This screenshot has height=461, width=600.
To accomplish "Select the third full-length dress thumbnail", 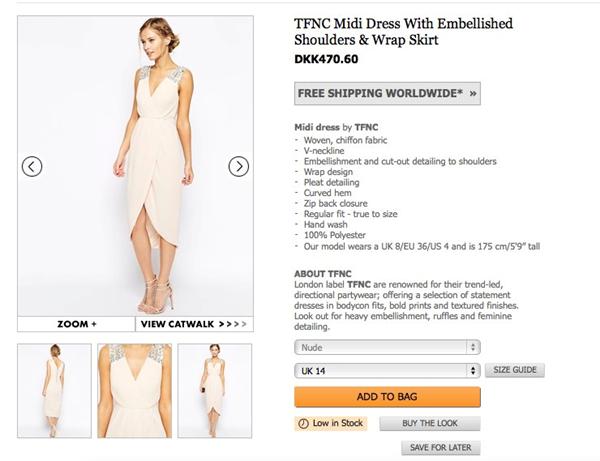I will (x=214, y=390).
